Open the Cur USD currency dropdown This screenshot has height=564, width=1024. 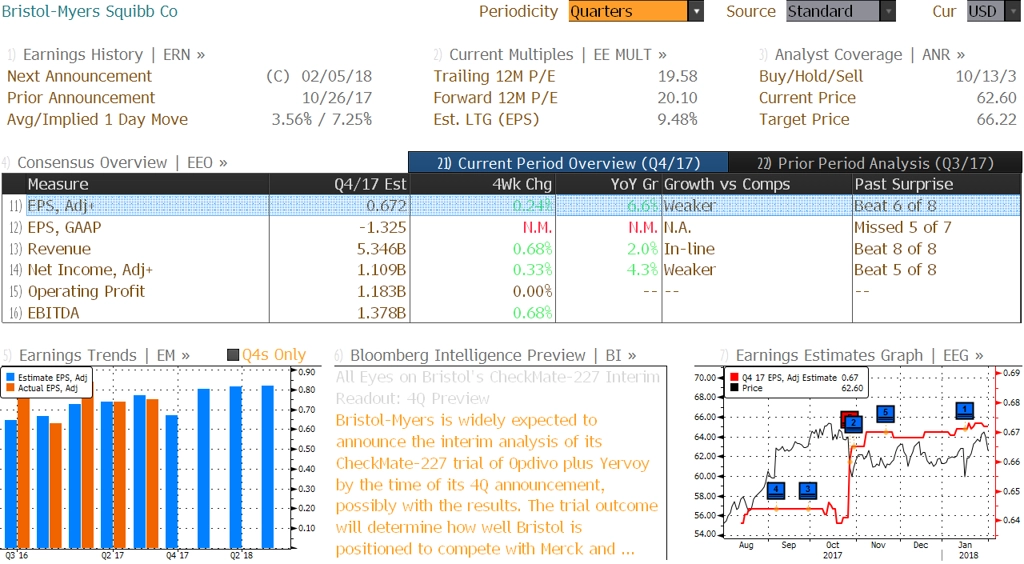click(x=993, y=12)
